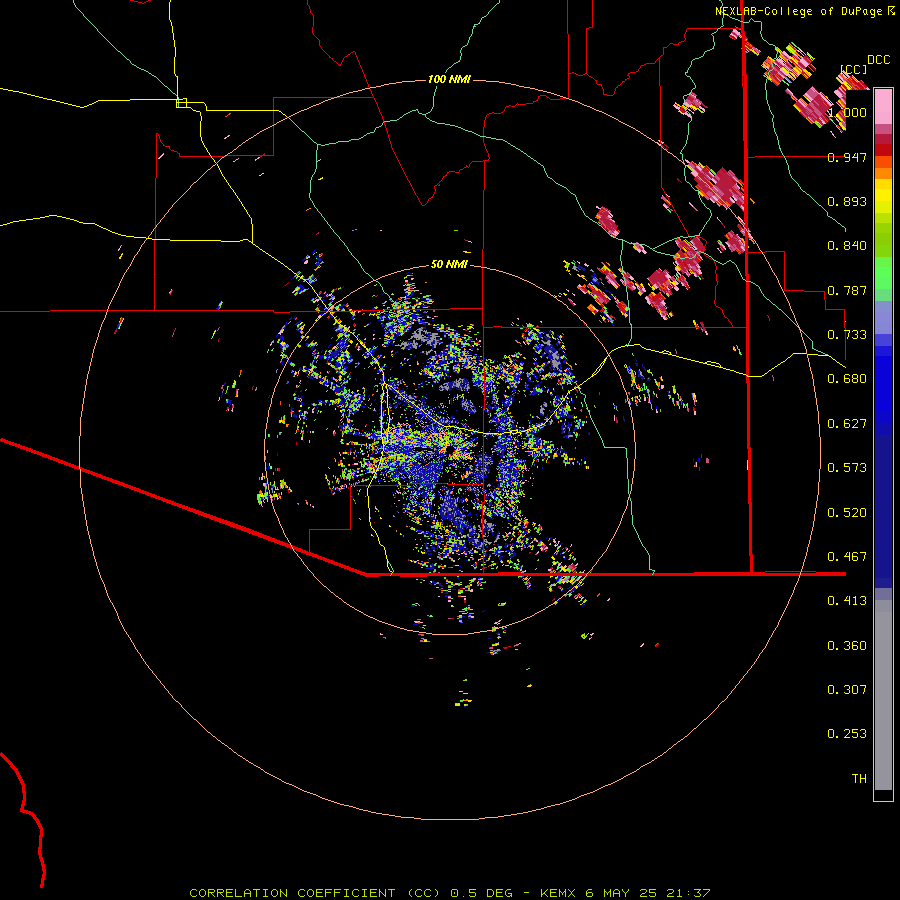Click the Correlation Coefficient product caption
The width and height of the screenshot is (900, 900).
pos(450,893)
